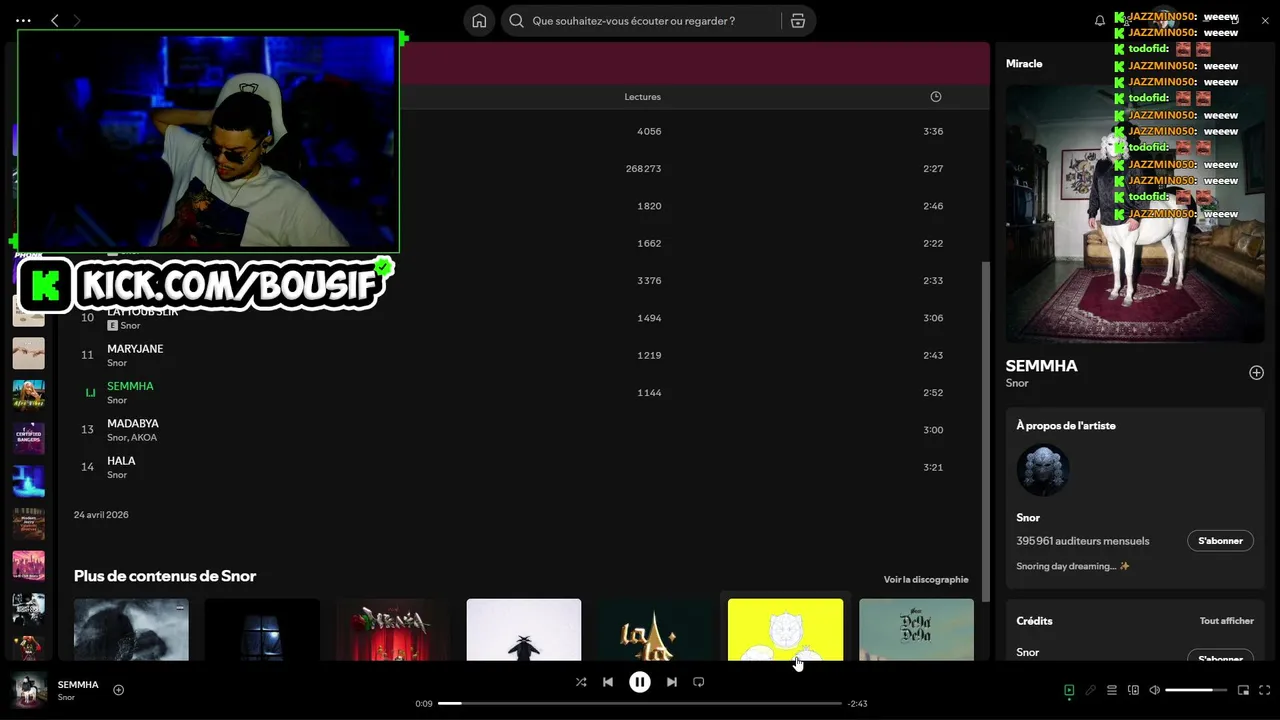
Task: Go forward with the right arrow
Action: [77, 20]
